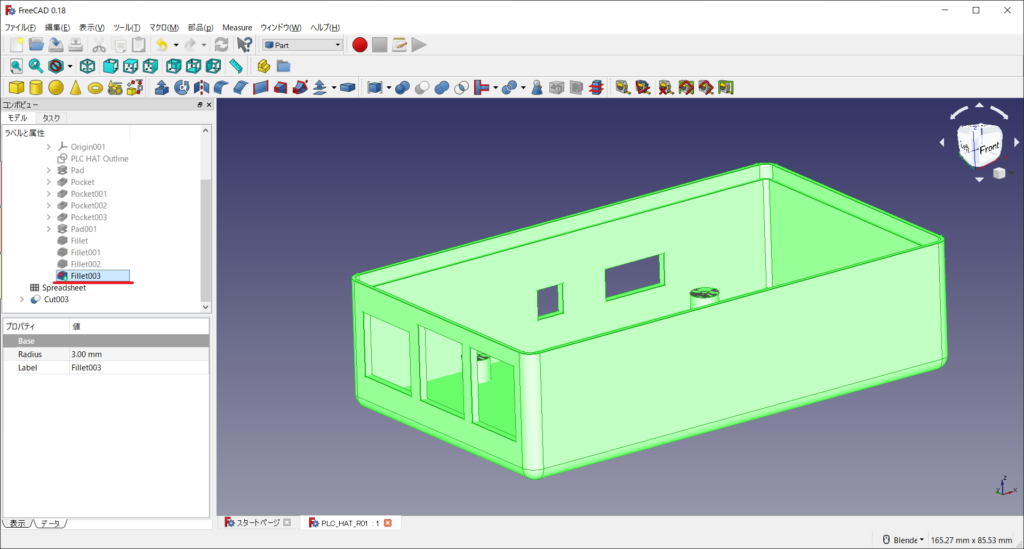Click the Fit All view magnifier icon
Screen dimensions: 1024x549
17,66
